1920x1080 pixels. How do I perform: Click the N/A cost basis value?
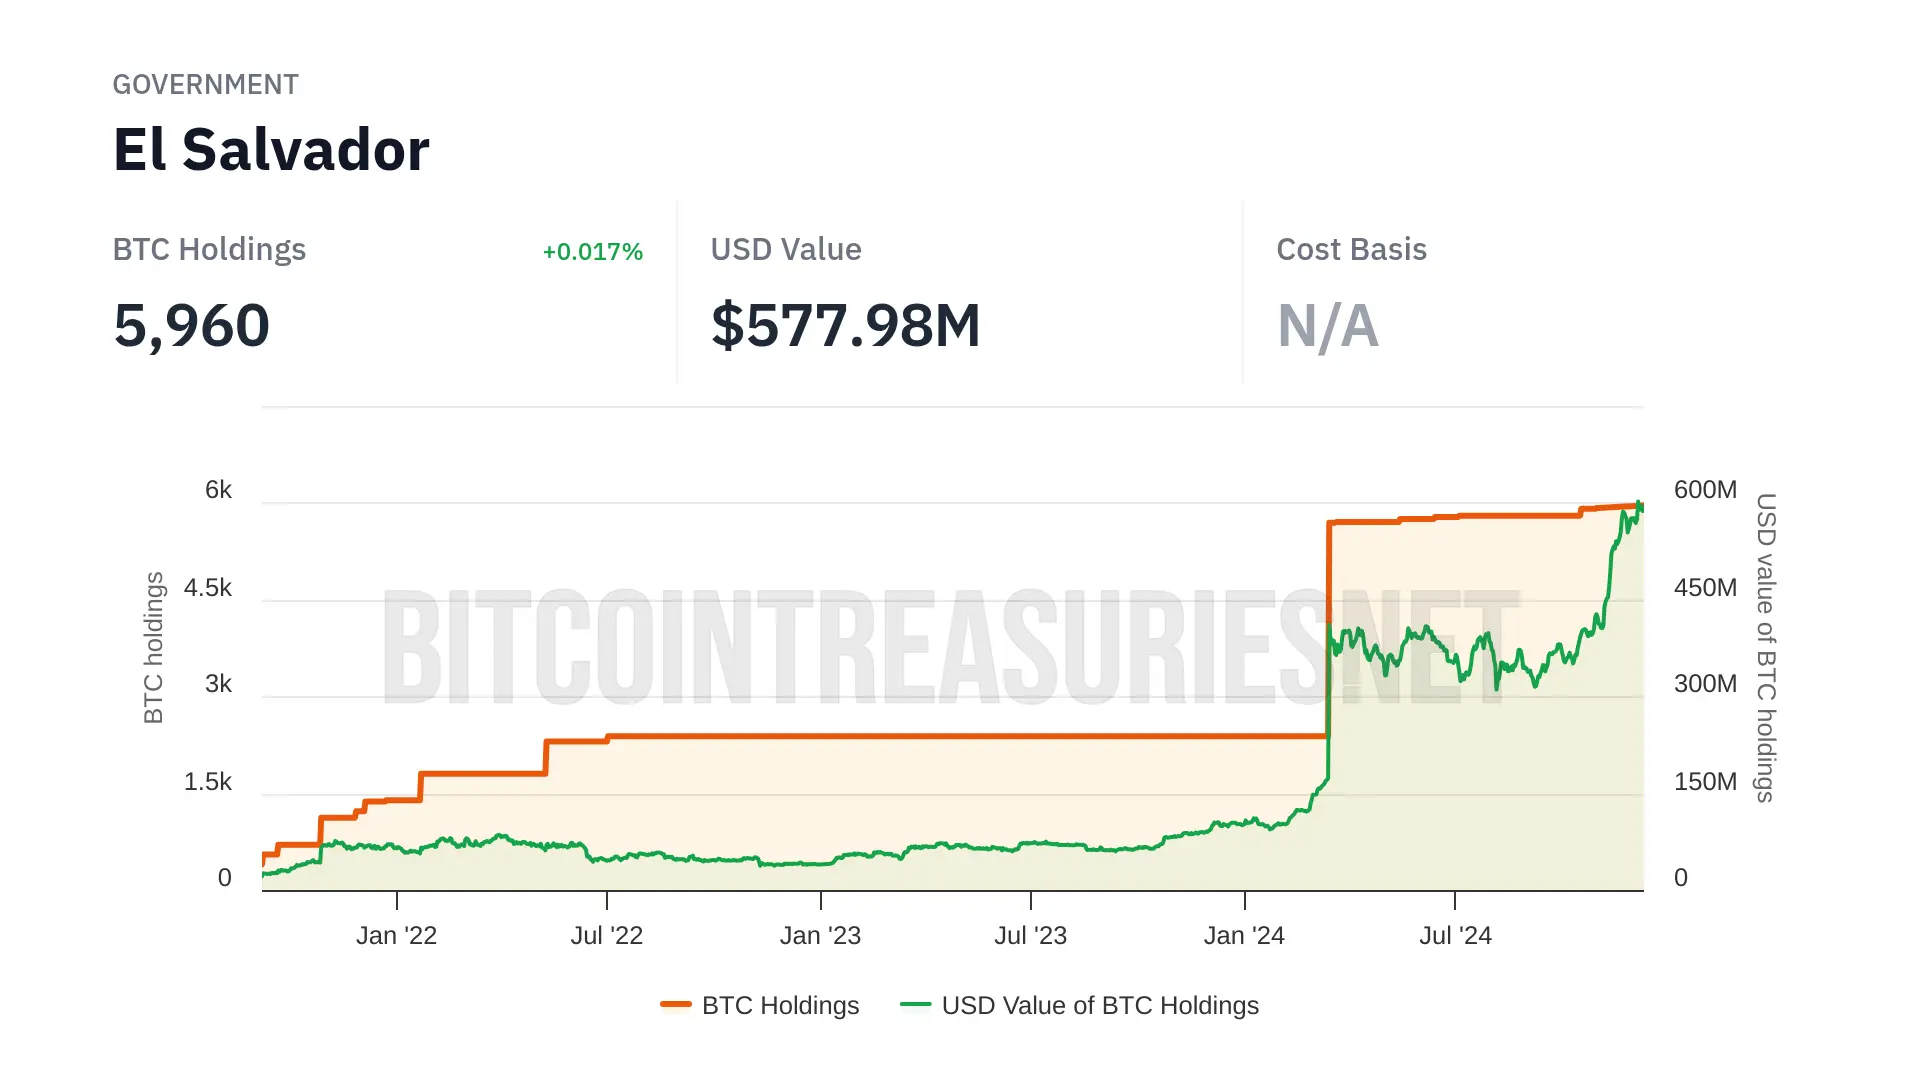tap(1327, 326)
